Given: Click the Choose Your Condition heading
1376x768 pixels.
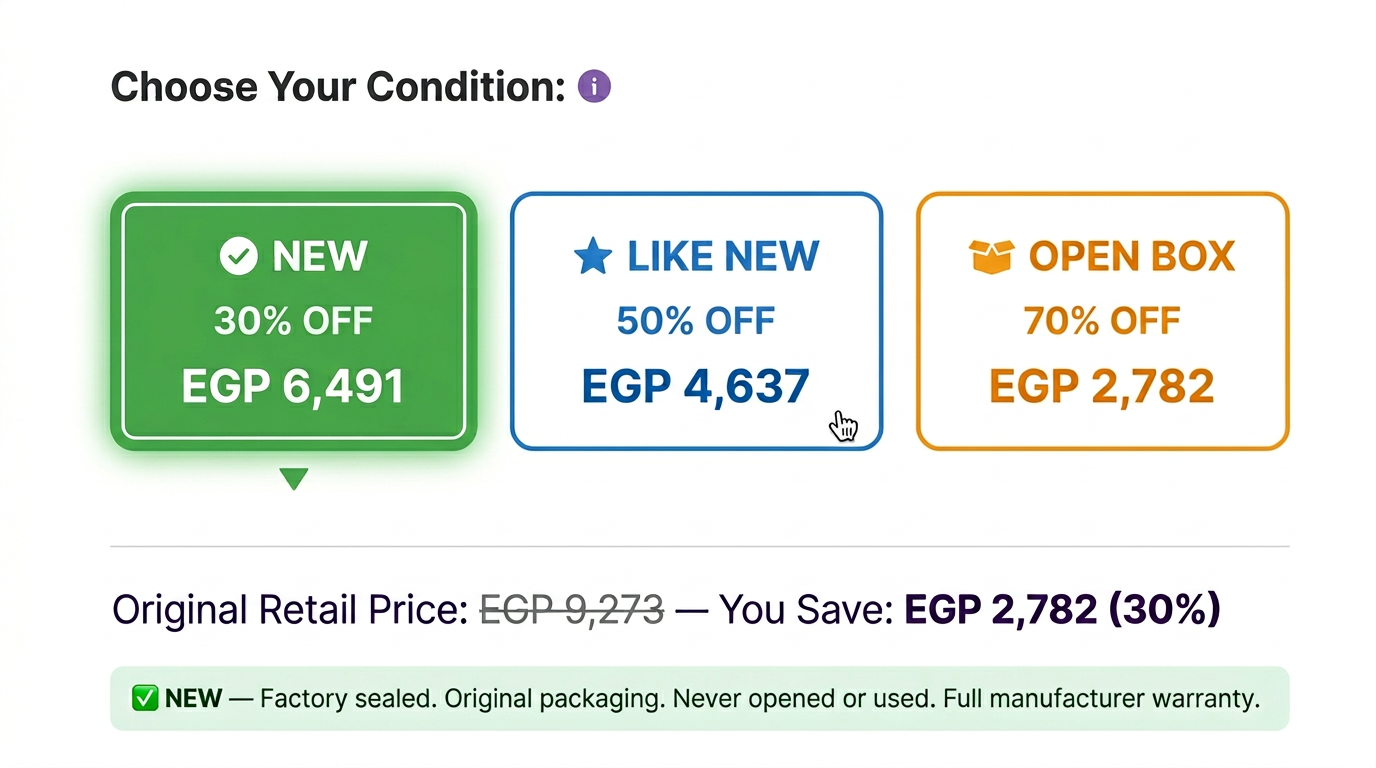Looking at the screenshot, I should 339,87.
